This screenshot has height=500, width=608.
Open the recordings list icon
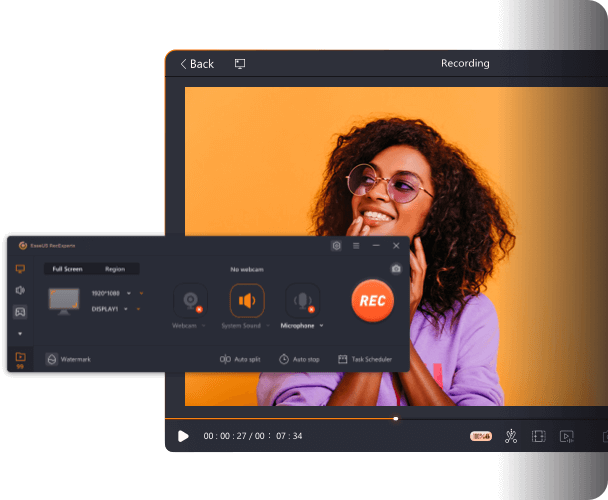point(20,357)
